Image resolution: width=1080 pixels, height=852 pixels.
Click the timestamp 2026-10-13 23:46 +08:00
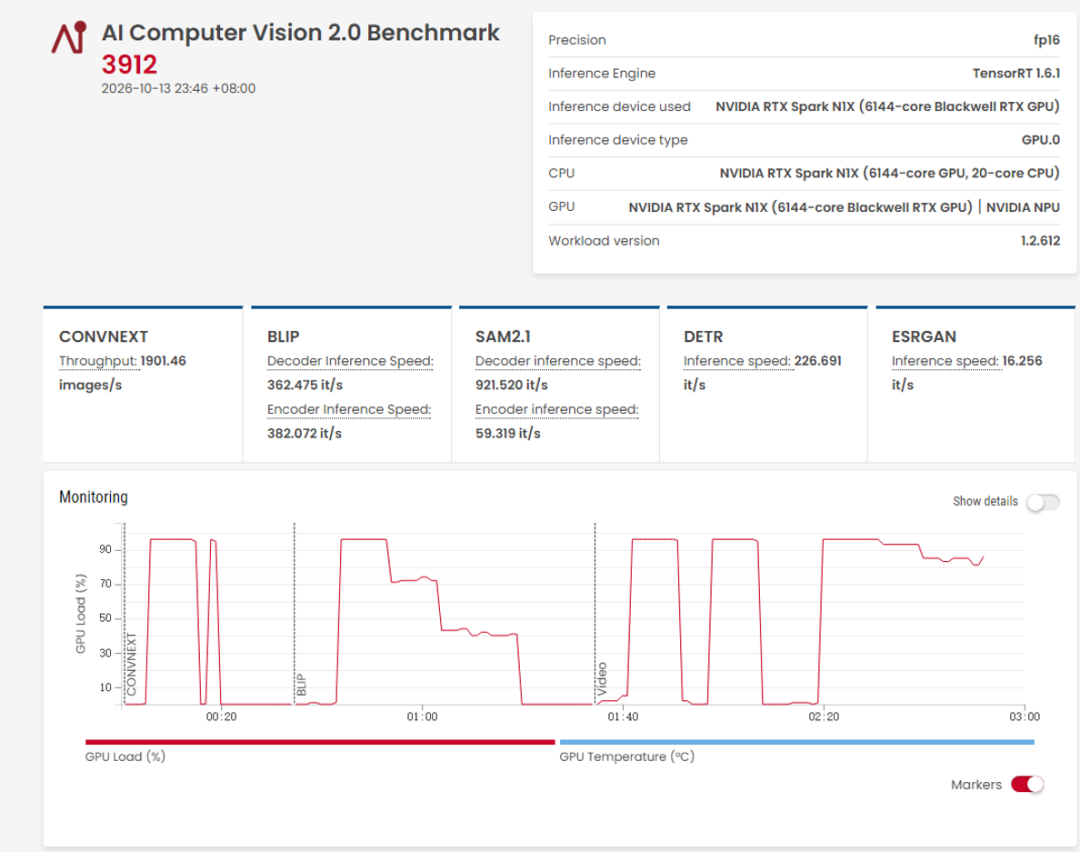coord(178,88)
